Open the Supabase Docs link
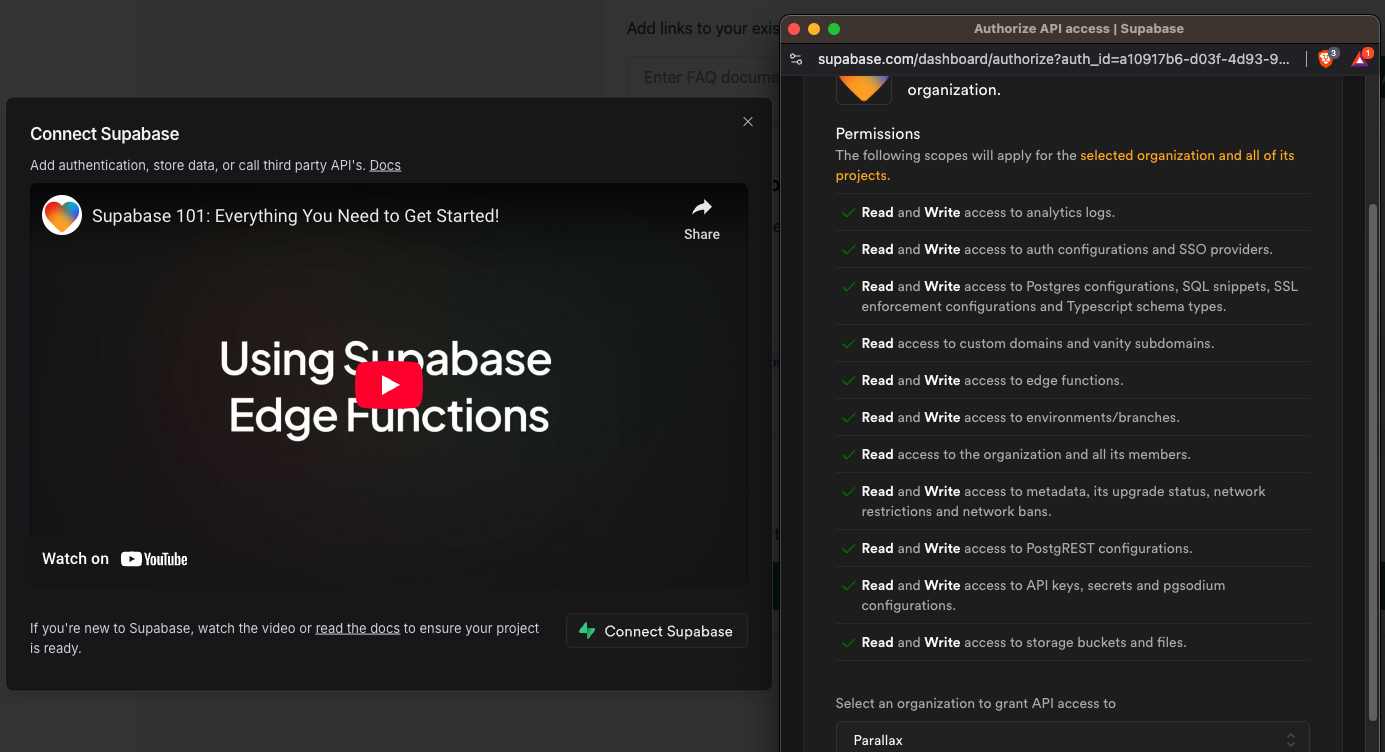Screen dimensions: 1385x752 (385, 165)
